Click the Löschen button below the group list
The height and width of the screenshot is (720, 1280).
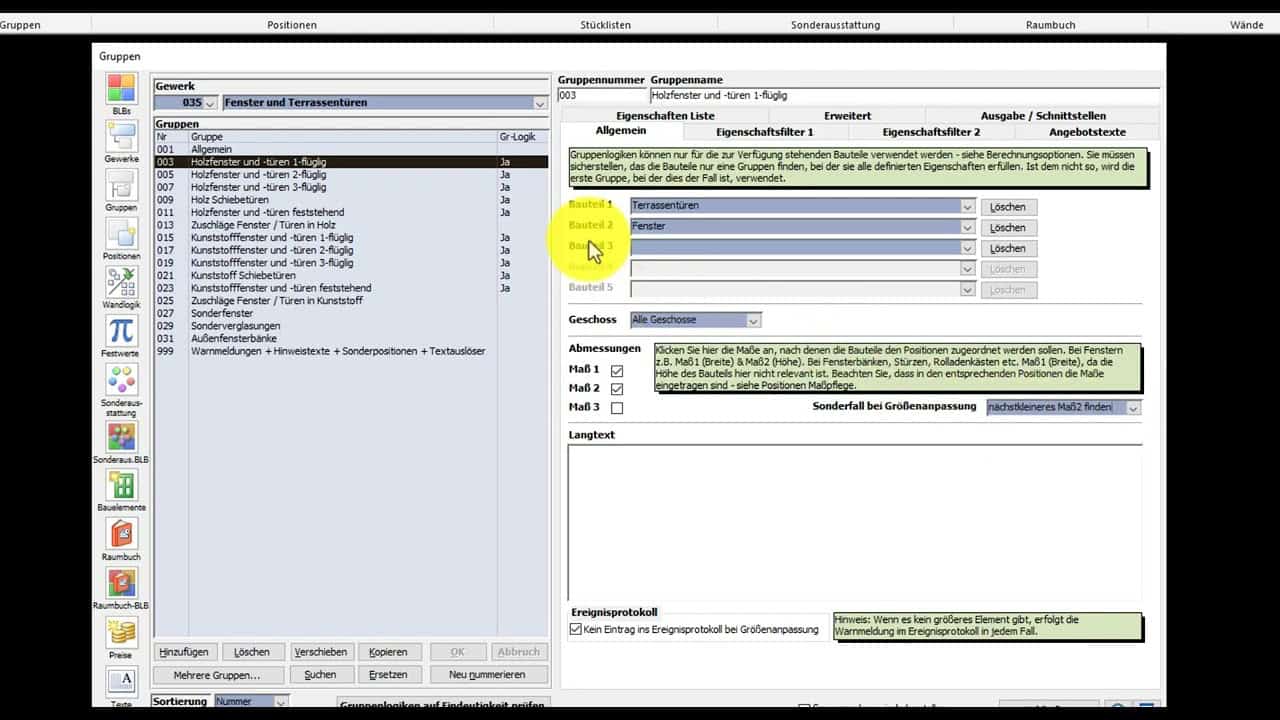pos(252,652)
